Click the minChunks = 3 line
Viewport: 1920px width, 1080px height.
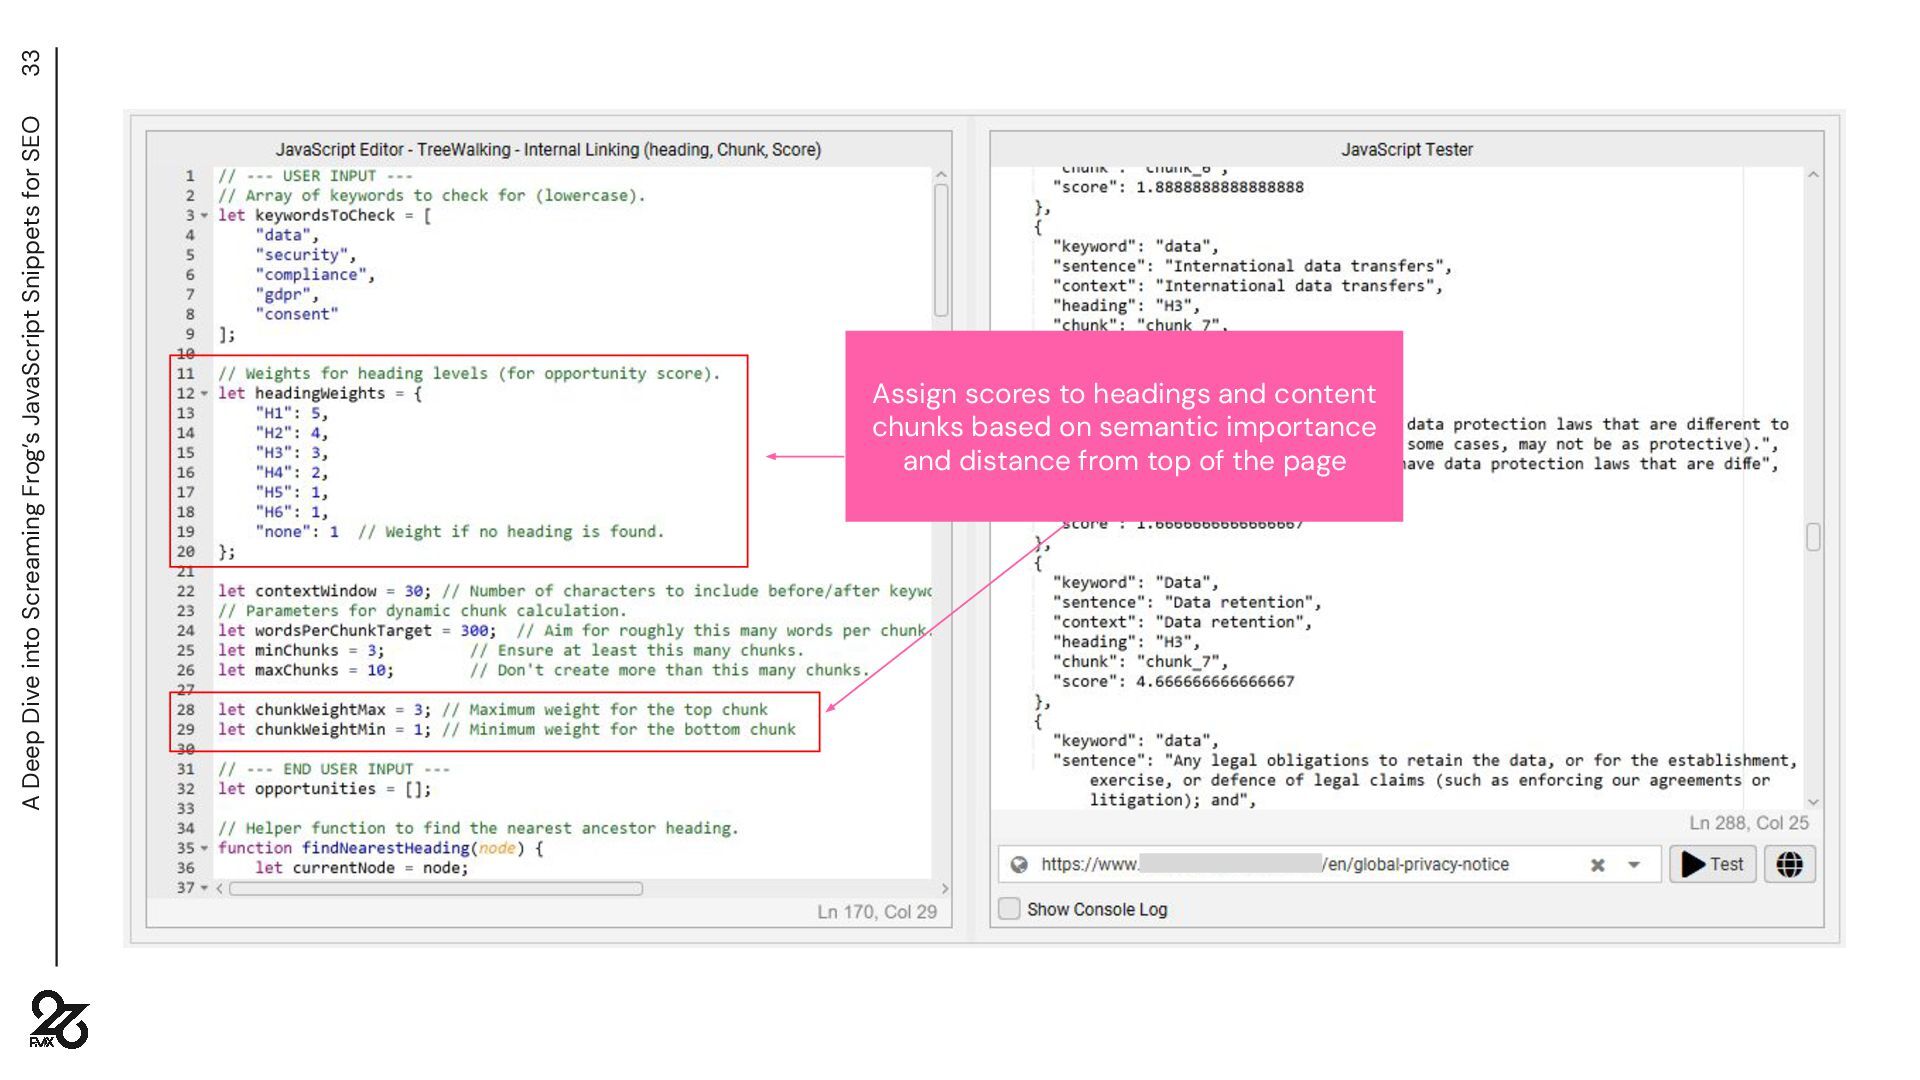pos(511,651)
